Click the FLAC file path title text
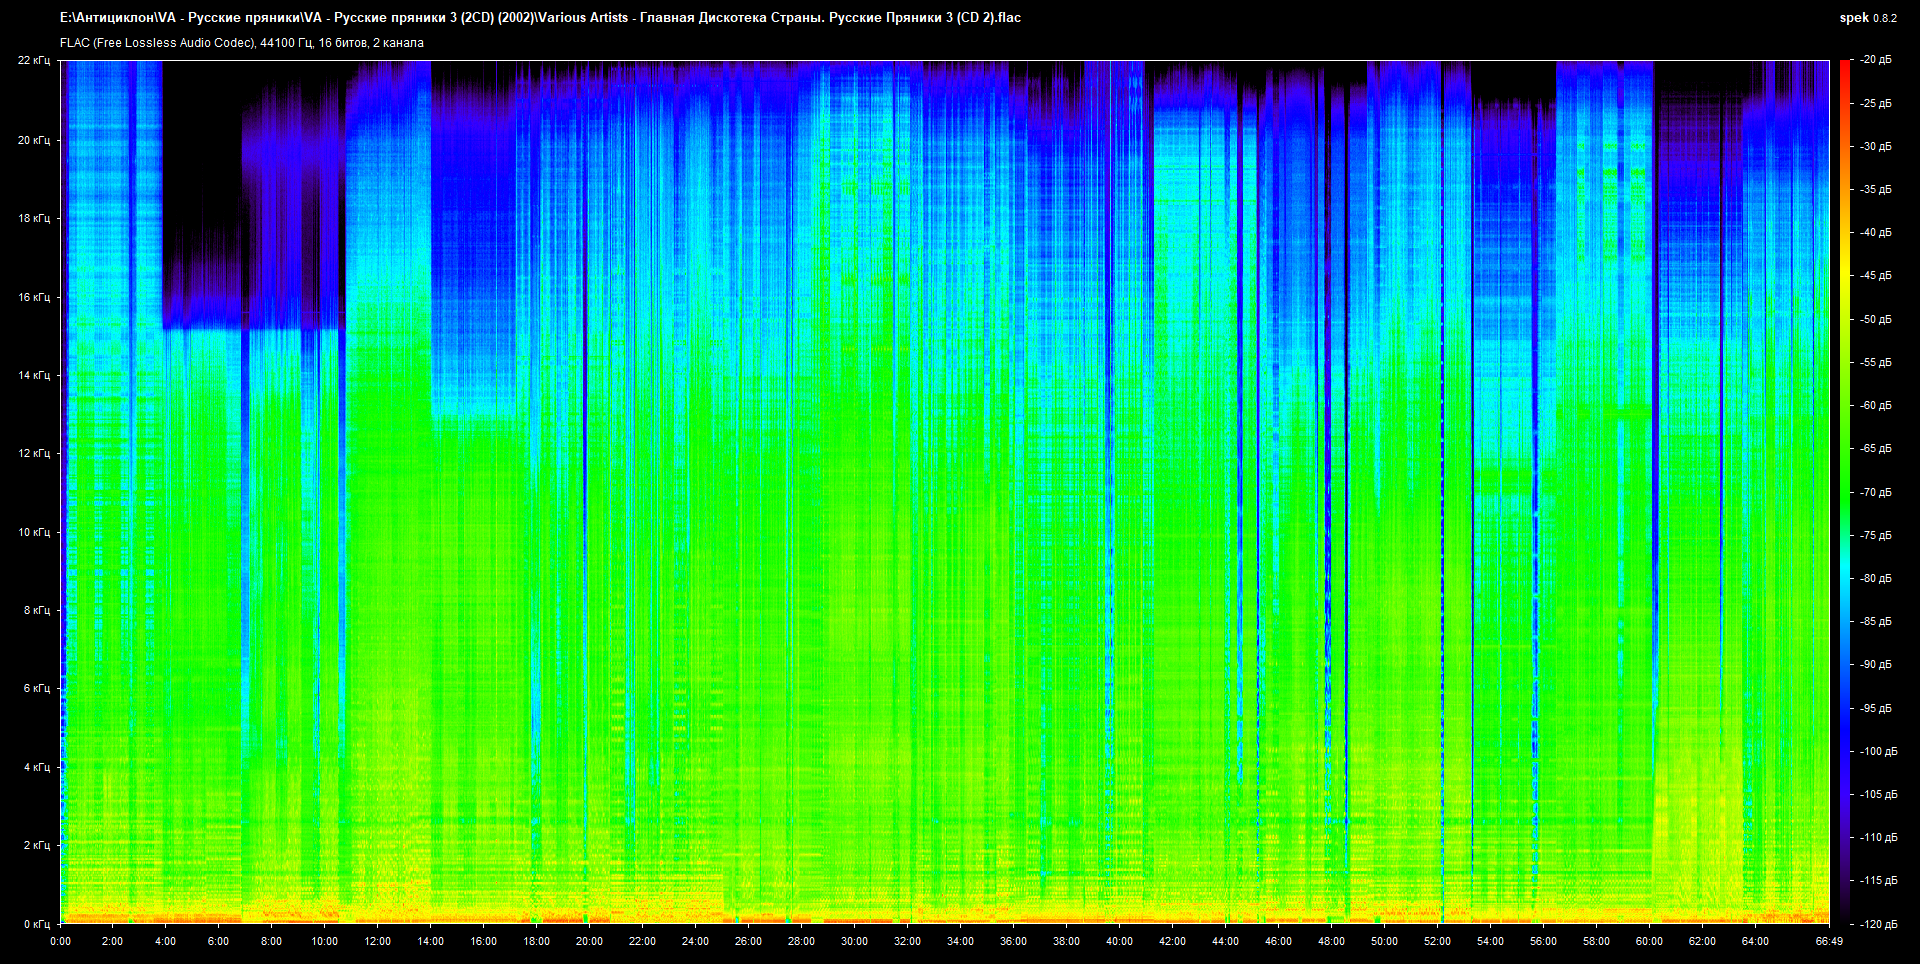This screenshot has height=964, width=1920. 540,17
